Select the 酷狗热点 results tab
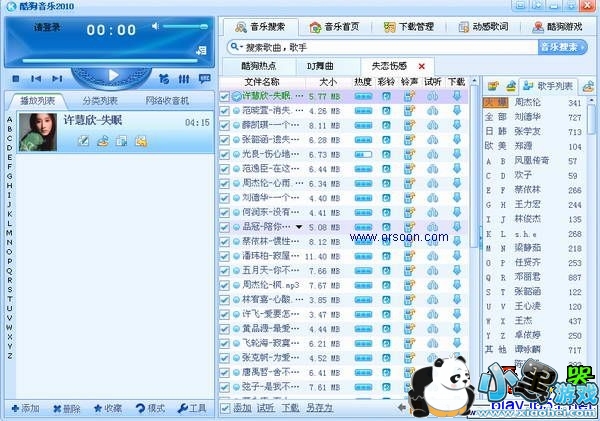 click(259, 66)
